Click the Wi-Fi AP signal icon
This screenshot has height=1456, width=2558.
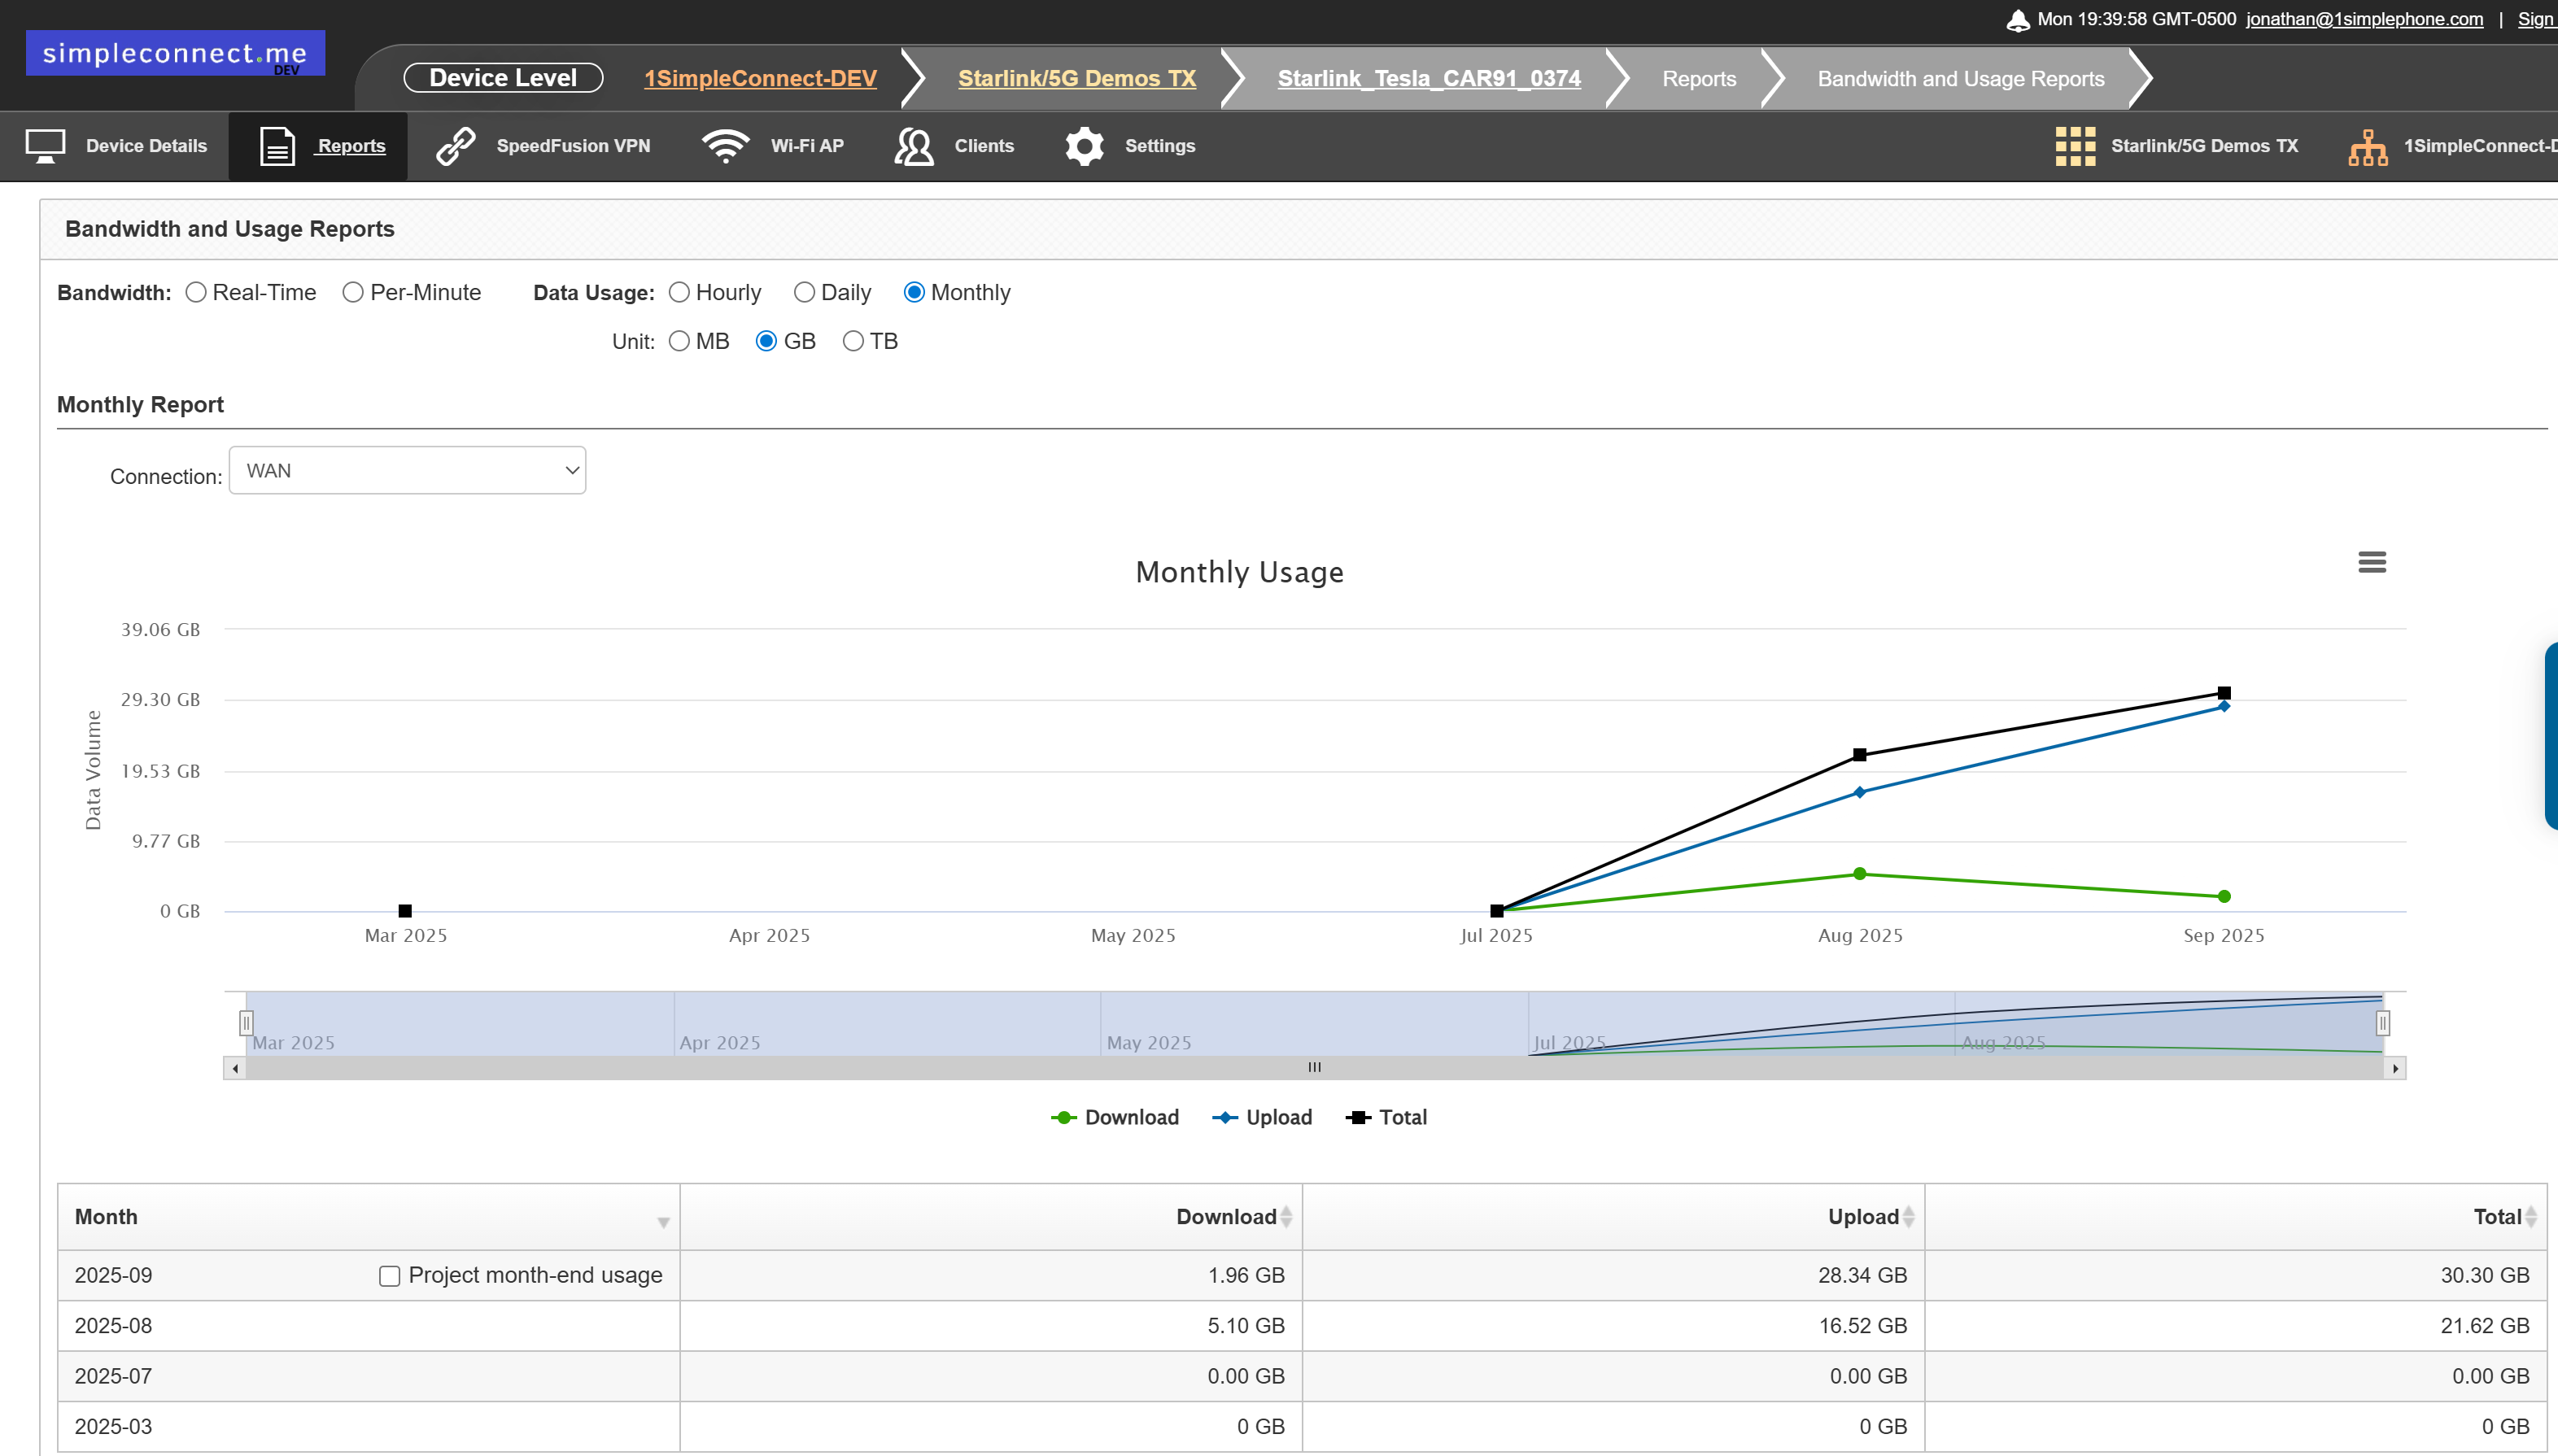(725, 146)
